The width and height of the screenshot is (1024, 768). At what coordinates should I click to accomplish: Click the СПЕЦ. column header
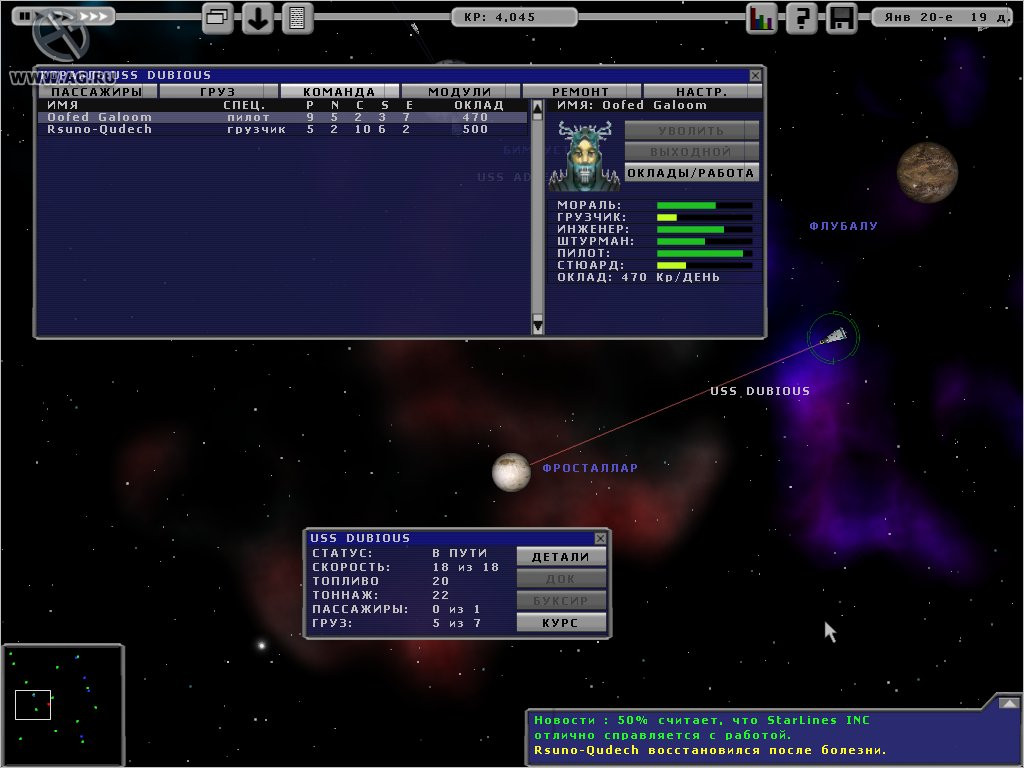[x=244, y=105]
